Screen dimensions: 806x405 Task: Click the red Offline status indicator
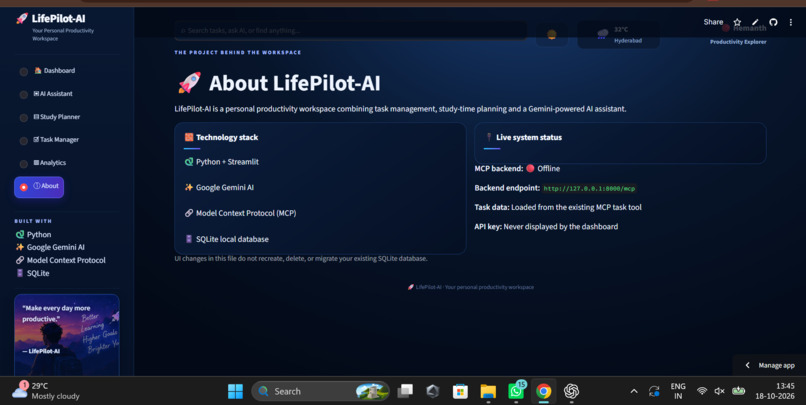click(x=530, y=169)
